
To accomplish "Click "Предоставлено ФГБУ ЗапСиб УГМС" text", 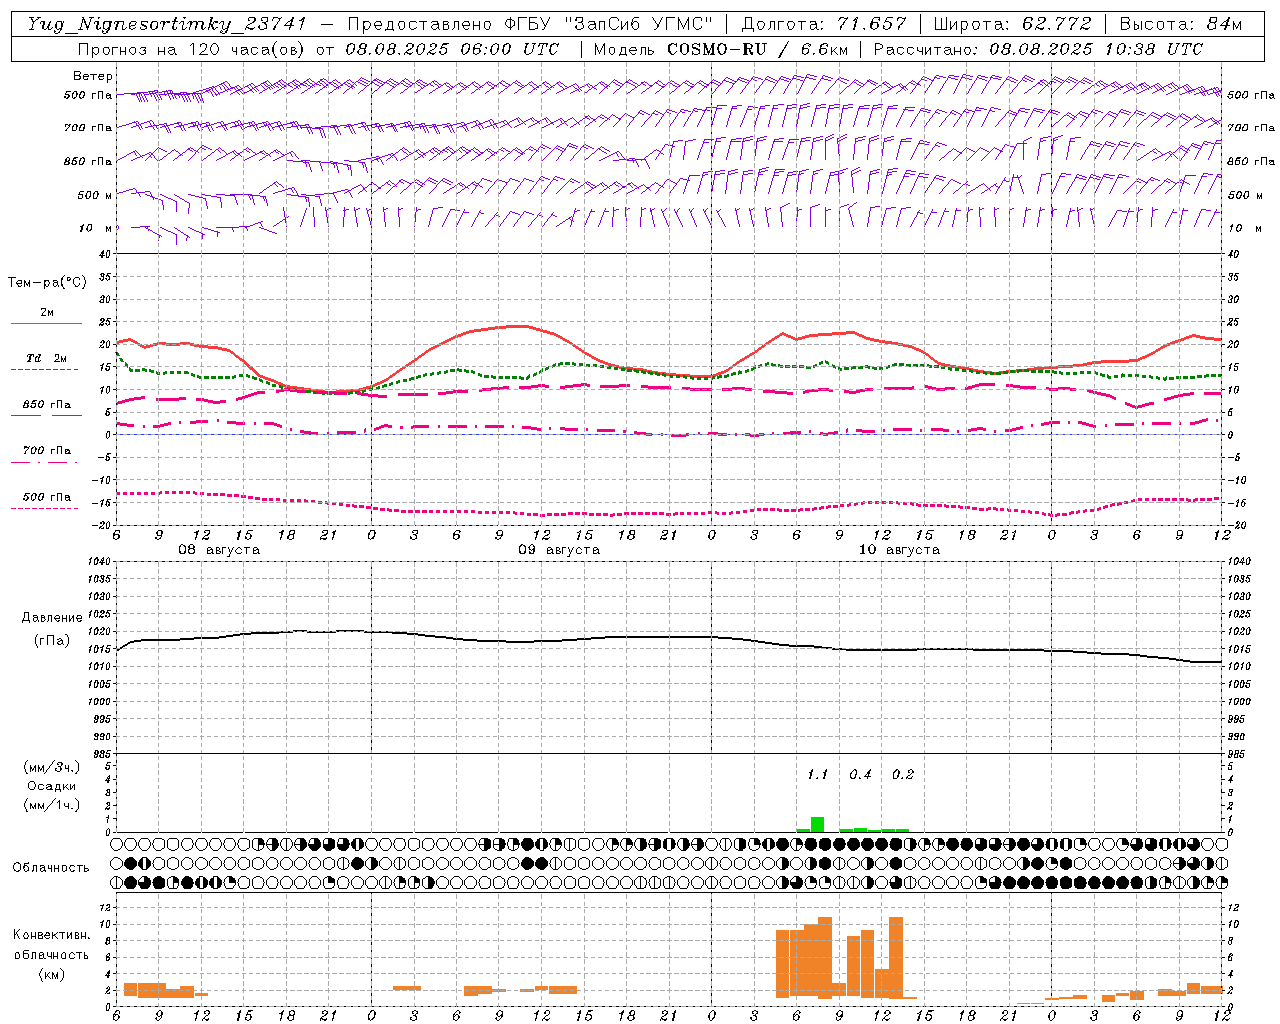I will [x=529, y=24].
